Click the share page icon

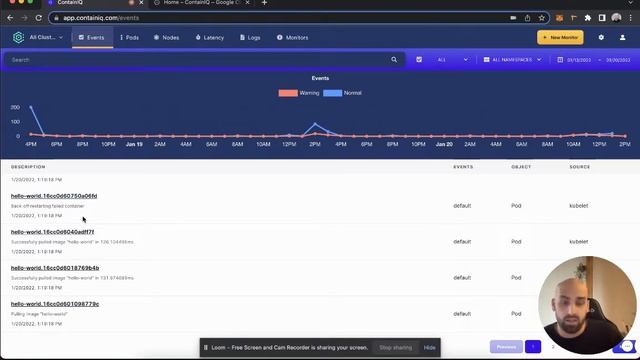coord(527,18)
